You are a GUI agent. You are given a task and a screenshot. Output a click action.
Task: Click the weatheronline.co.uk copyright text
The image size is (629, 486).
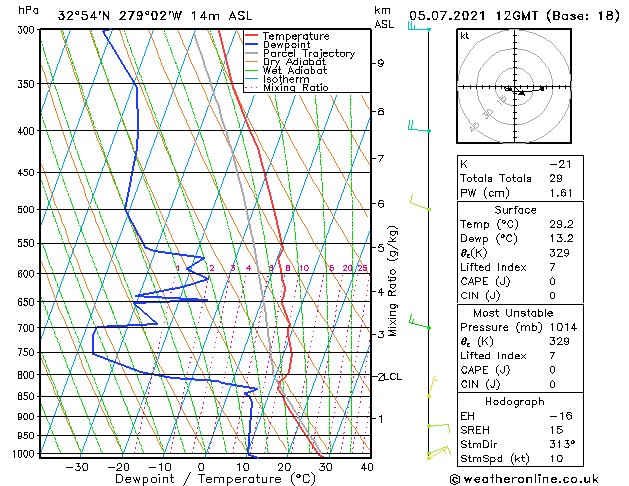tap(524, 479)
